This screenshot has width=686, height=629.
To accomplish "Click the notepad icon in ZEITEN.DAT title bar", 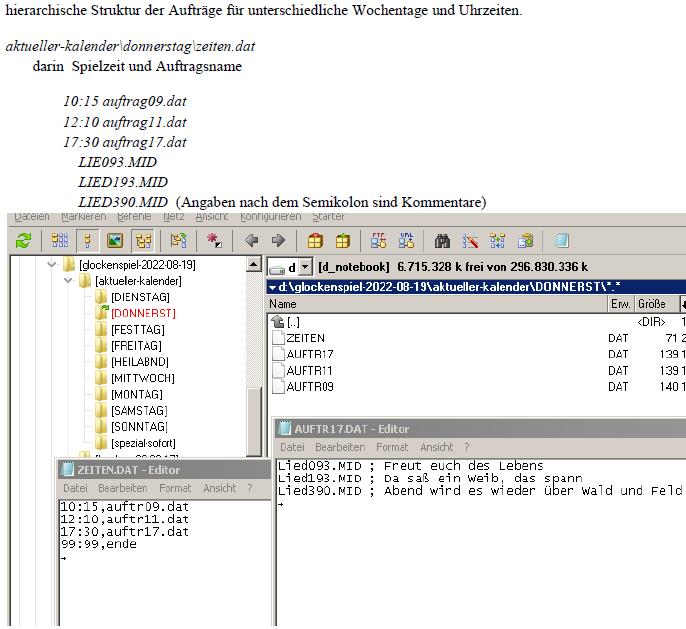I will pos(67,470).
